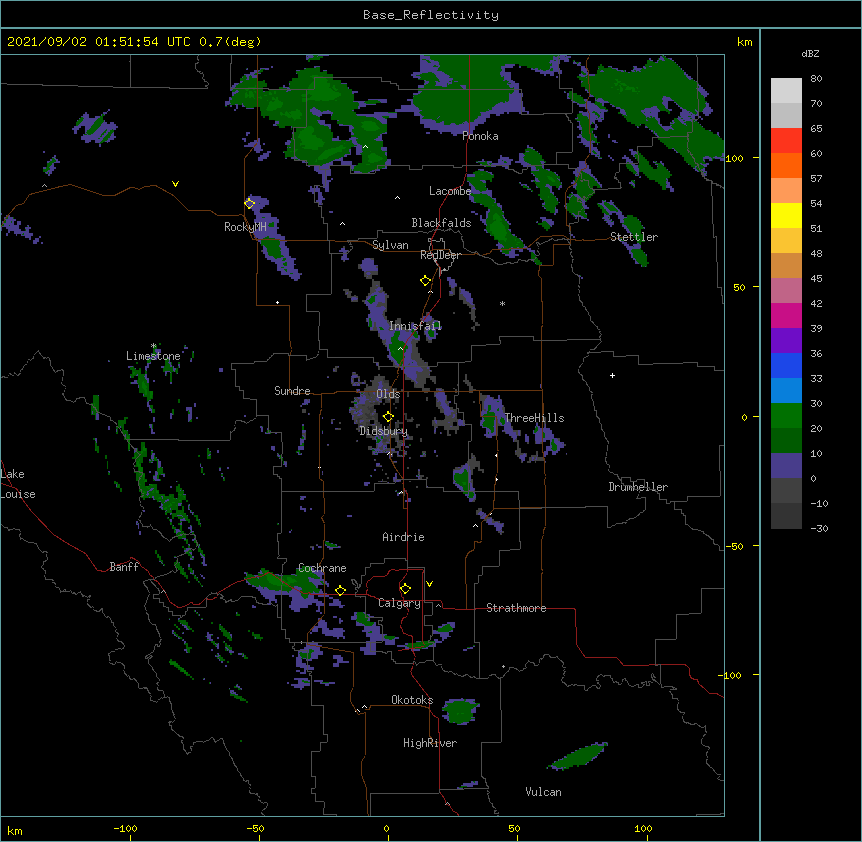862x842 pixels.
Task: Click the yellow marker near RockyMH
Action: pos(250,203)
